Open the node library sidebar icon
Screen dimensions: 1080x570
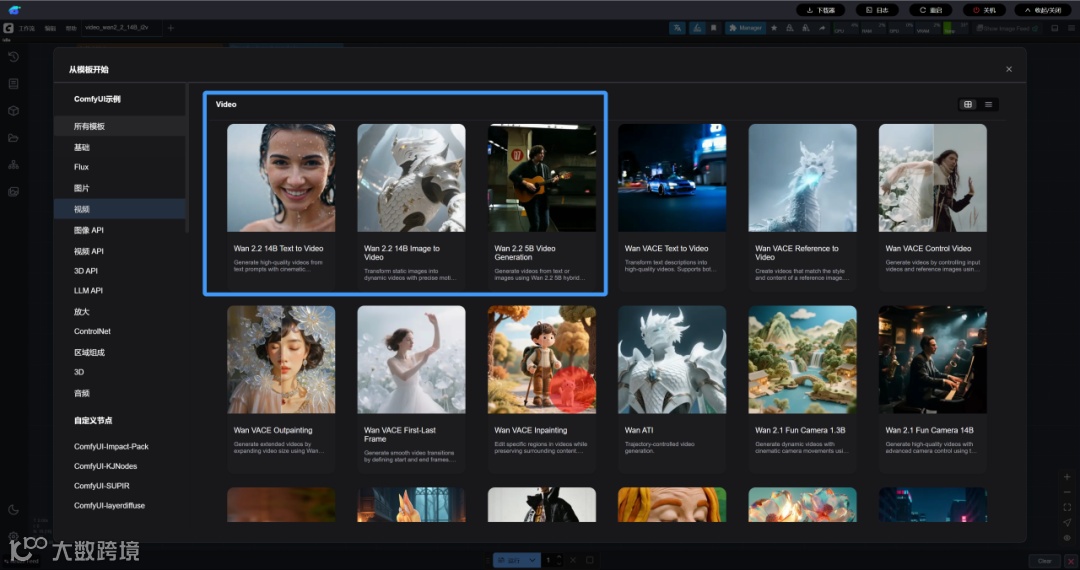pos(13,84)
